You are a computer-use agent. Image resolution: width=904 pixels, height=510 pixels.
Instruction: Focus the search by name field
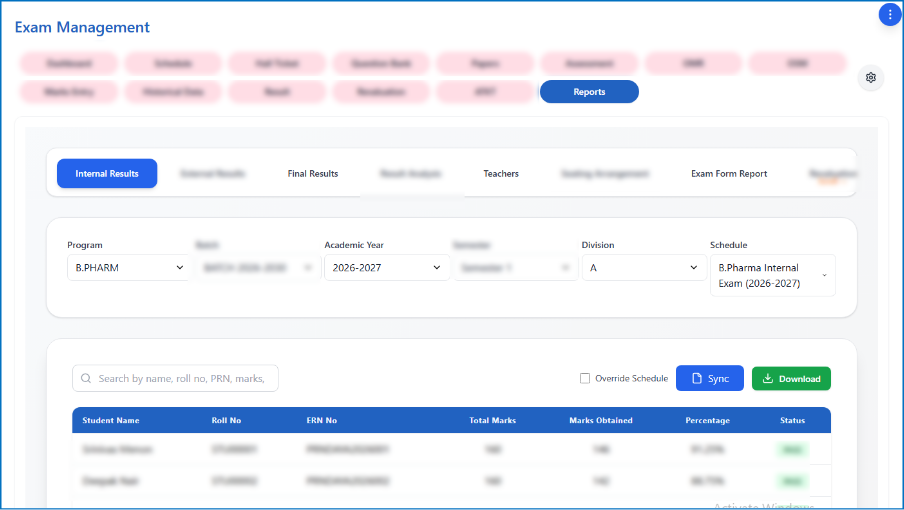(x=175, y=379)
